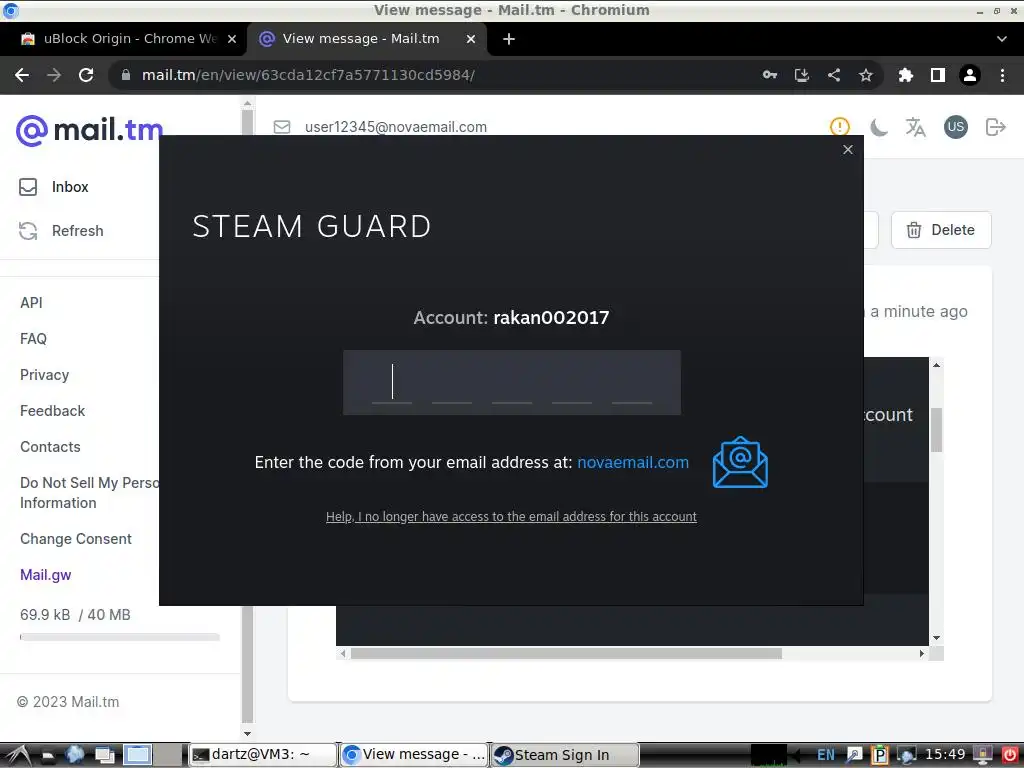
Task: Click the 15:49 clock in taskbar
Action: coord(945,754)
